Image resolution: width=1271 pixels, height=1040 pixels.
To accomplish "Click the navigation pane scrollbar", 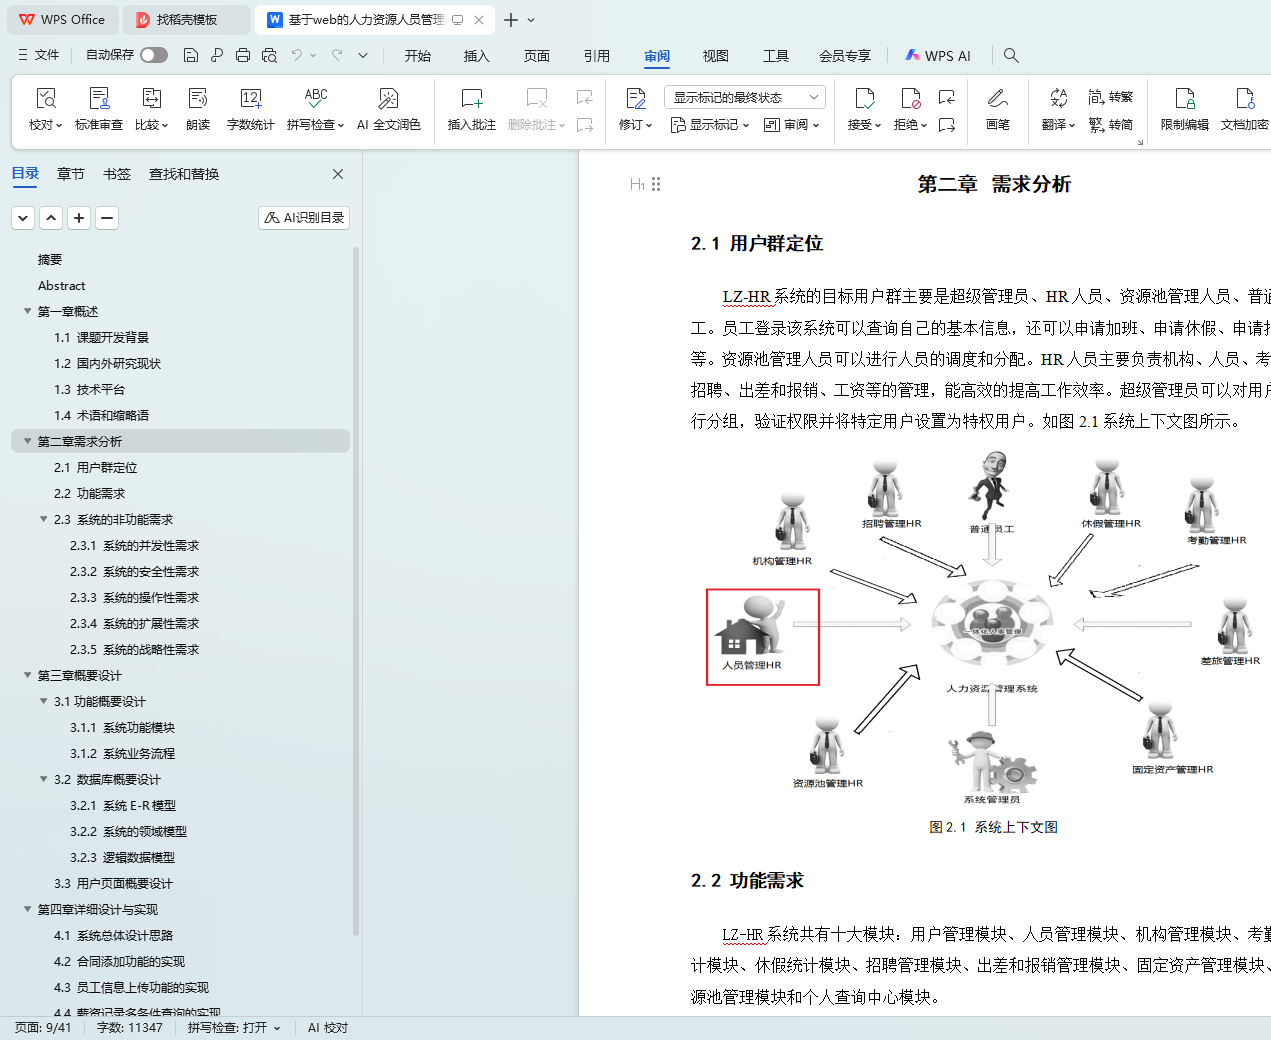I will coord(356,590).
